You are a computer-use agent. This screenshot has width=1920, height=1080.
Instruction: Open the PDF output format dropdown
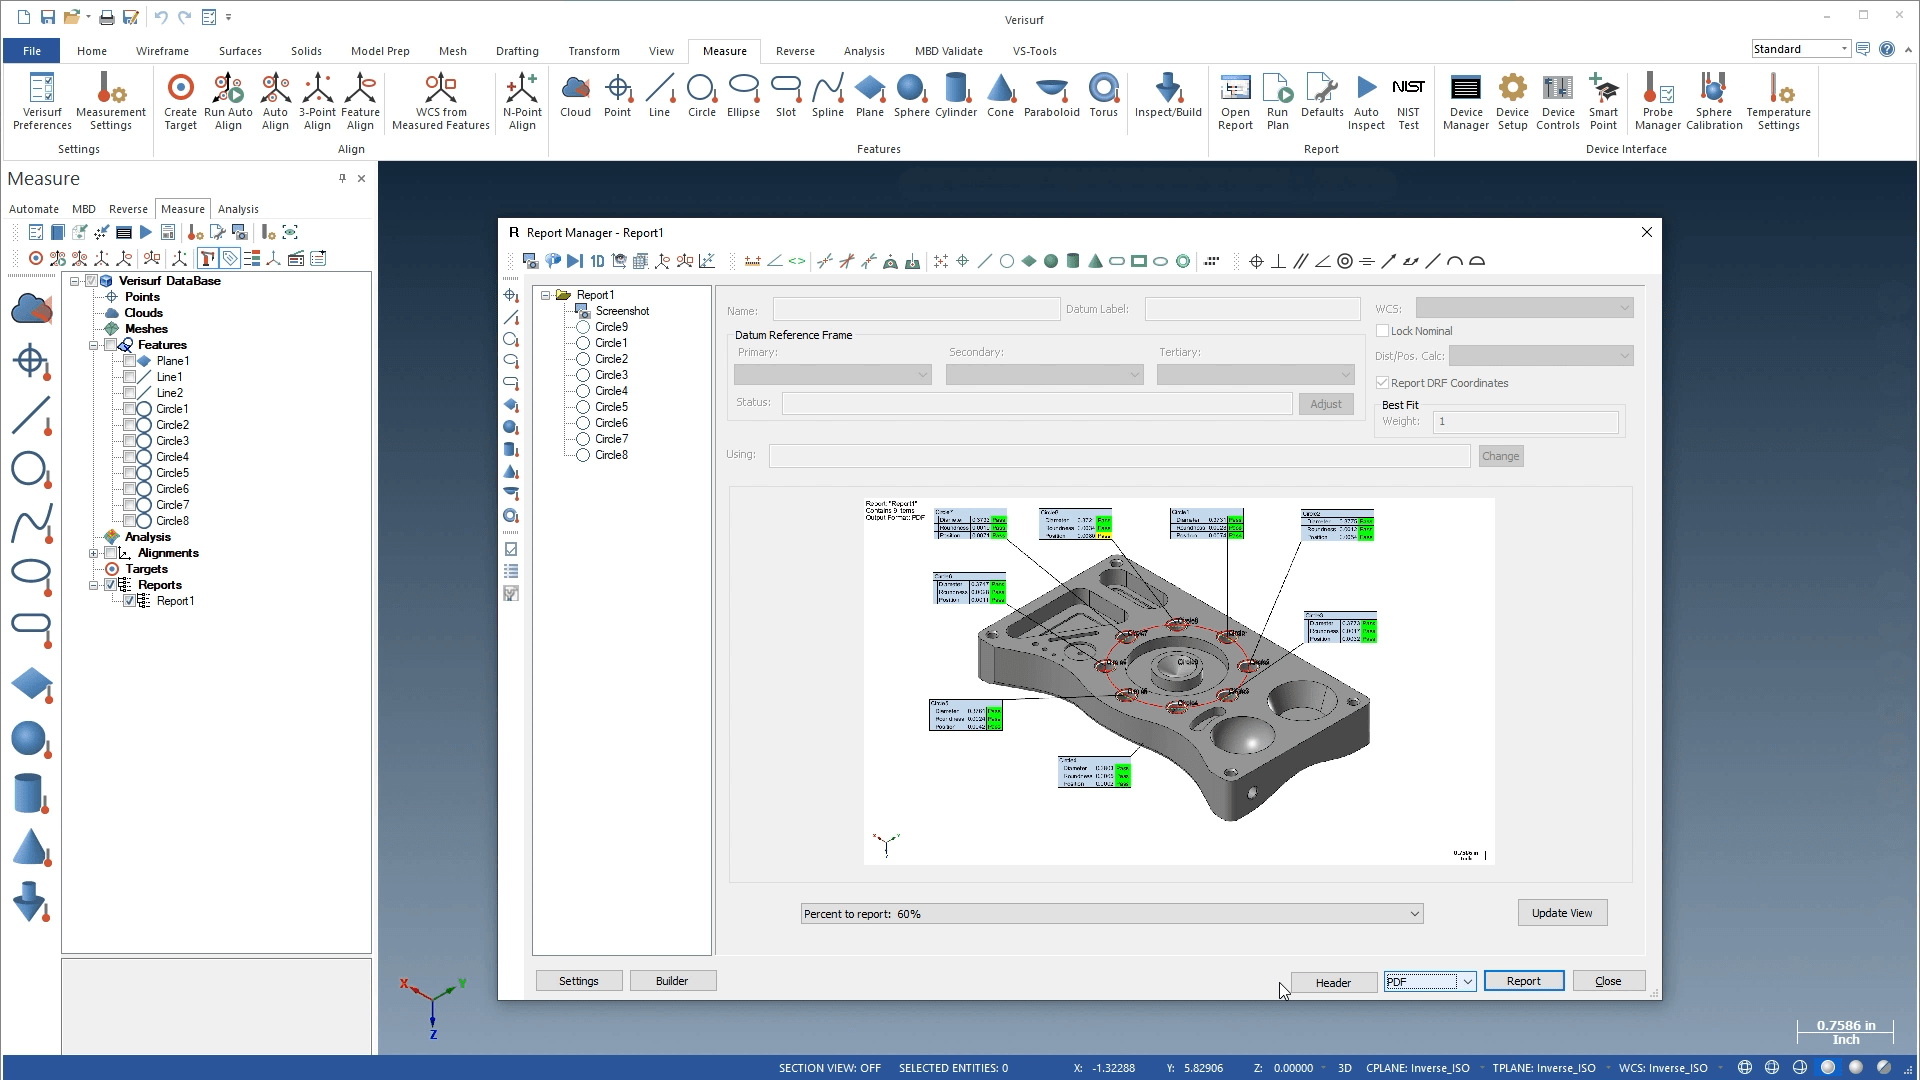coord(1467,982)
